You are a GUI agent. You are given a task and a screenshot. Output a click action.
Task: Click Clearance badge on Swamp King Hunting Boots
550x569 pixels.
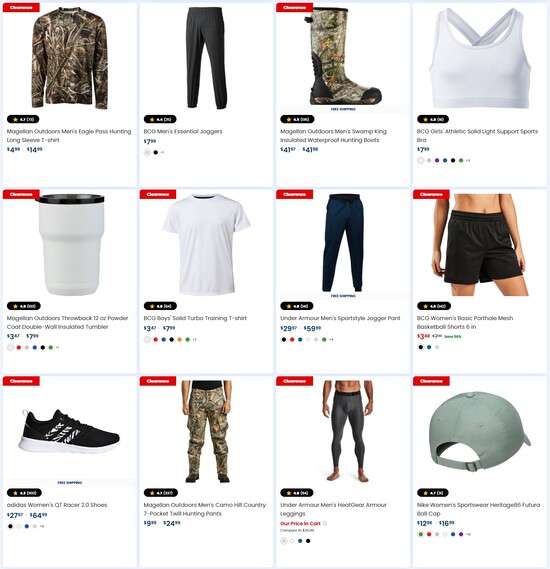294,7
